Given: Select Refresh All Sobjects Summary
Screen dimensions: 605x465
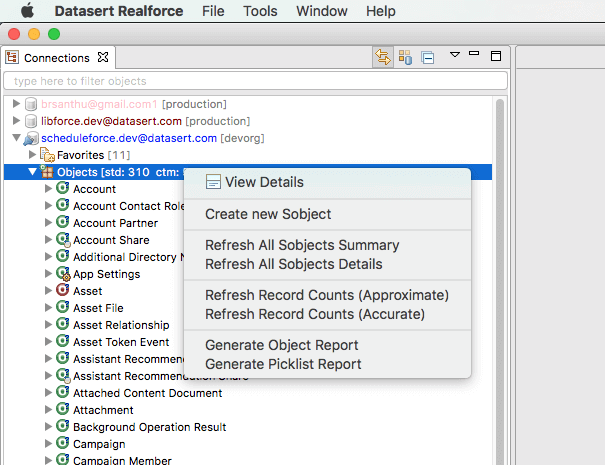Looking at the screenshot, I should pyautogui.click(x=327, y=245).
